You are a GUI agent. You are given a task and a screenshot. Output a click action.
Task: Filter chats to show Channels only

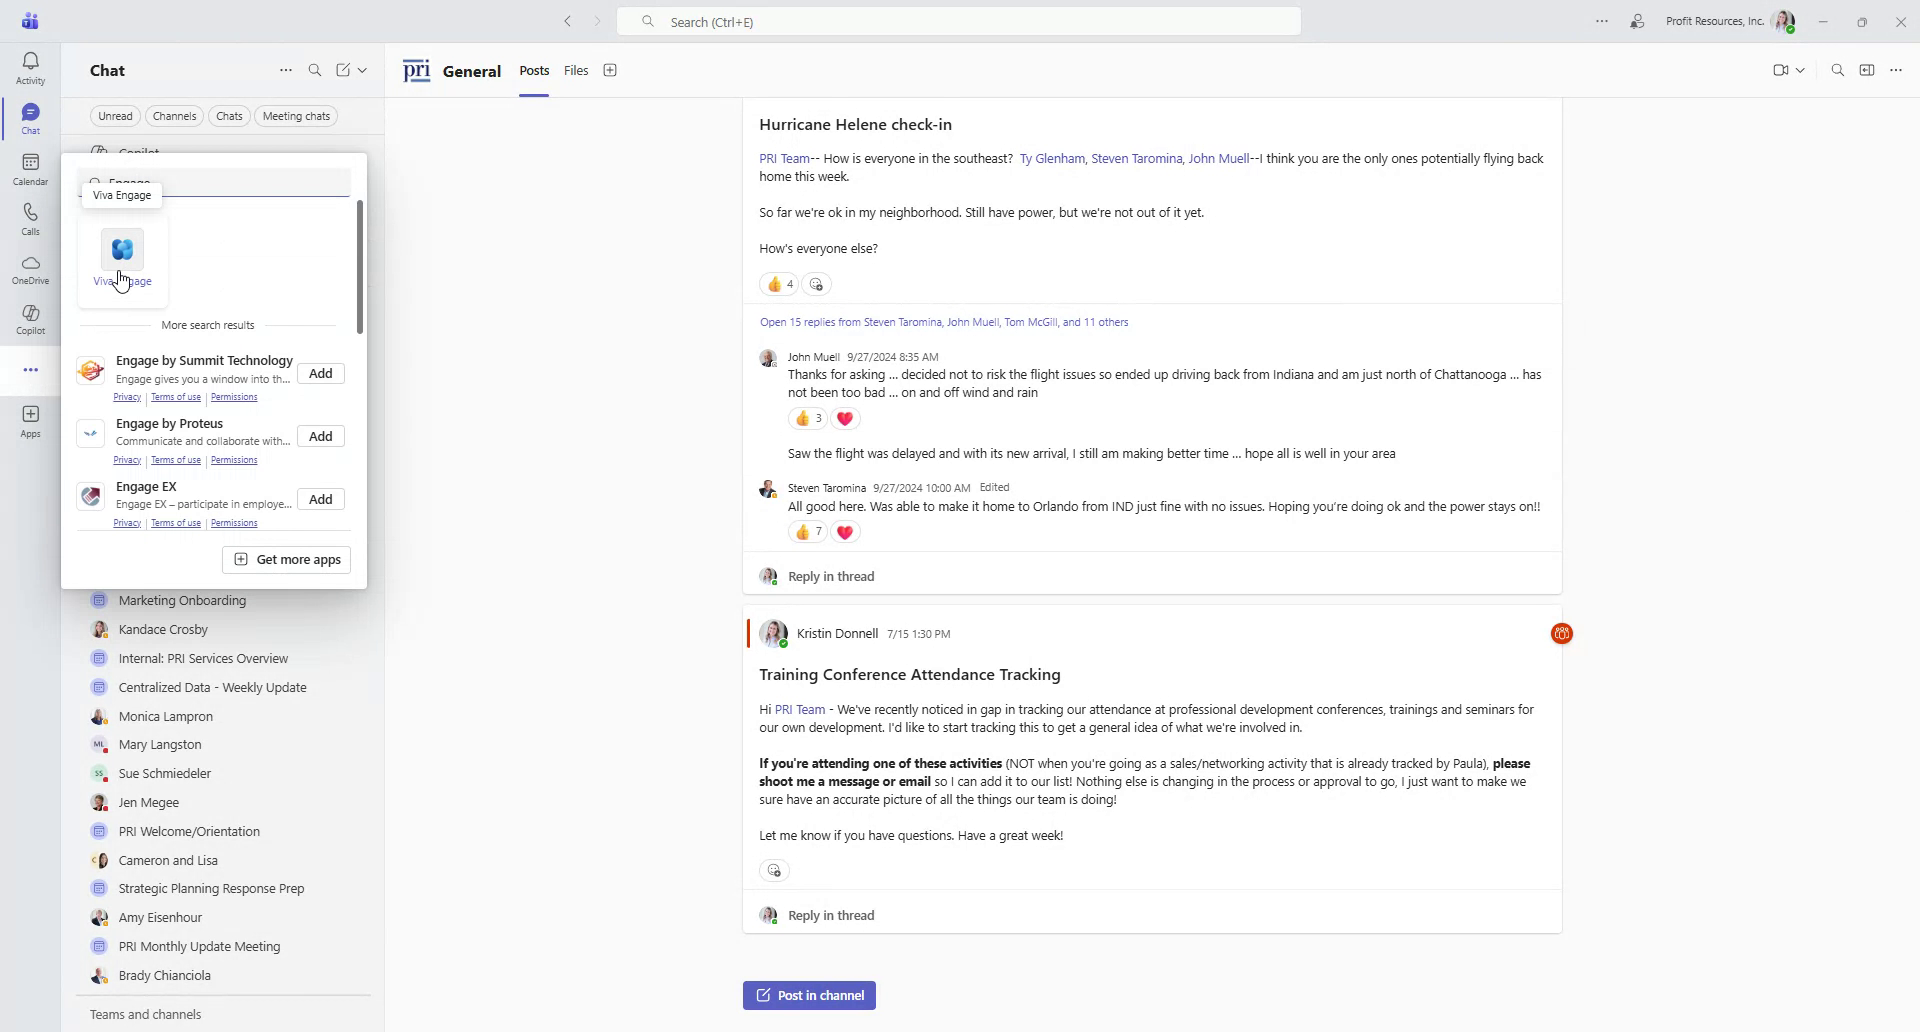174,116
